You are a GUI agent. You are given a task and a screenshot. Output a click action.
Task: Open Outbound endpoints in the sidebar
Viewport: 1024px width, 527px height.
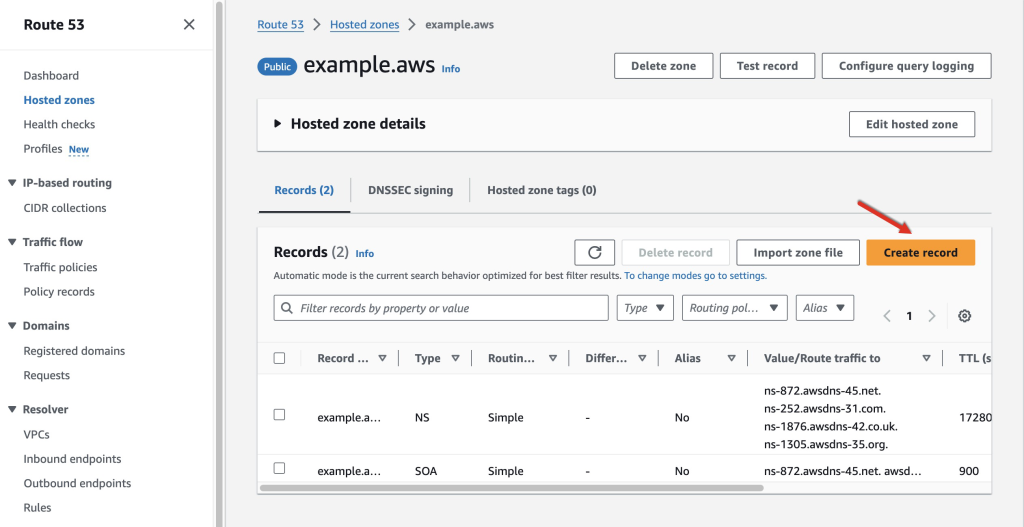click(77, 483)
